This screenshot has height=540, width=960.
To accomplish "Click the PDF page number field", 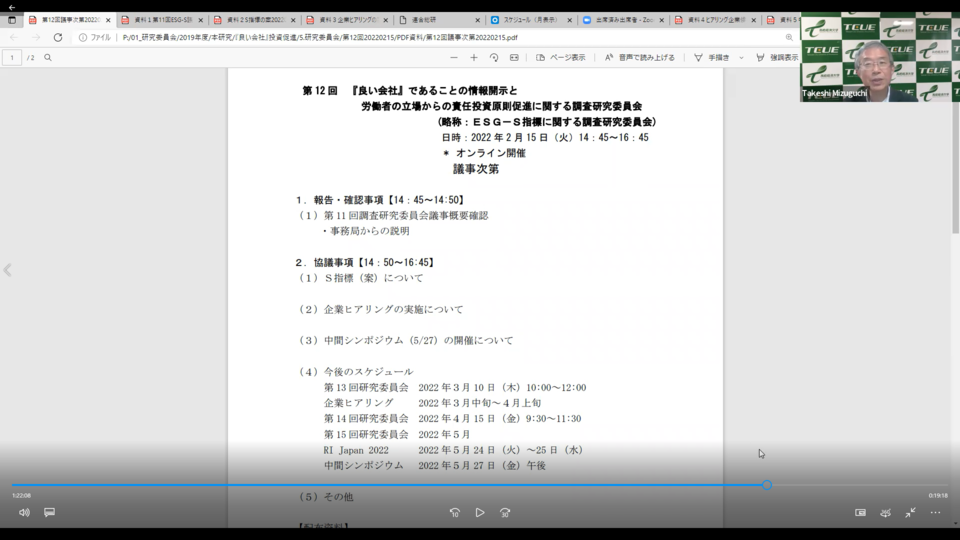I will click(12, 58).
